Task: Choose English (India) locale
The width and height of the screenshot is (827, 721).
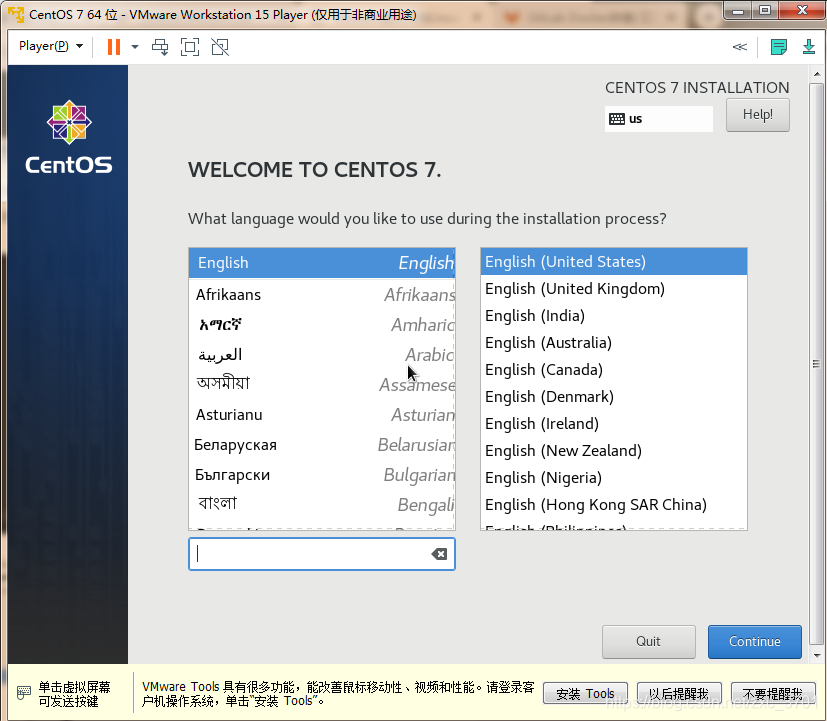Action: [x=614, y=315]
